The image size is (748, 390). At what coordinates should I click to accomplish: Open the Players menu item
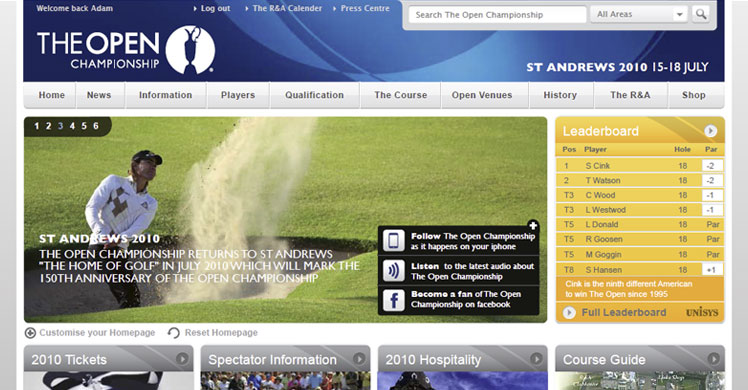pos(238,95)
